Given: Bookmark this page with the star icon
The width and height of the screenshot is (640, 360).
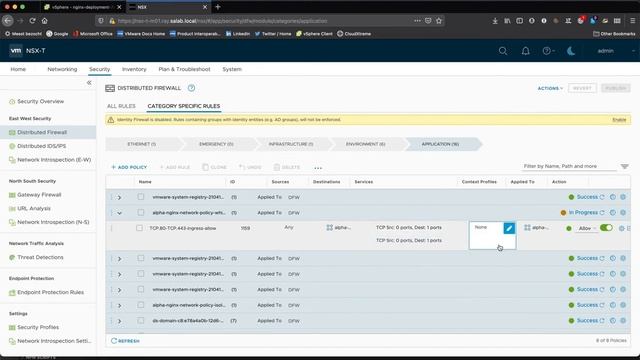Looking at the screenshot, I should (x=439, y=20).
